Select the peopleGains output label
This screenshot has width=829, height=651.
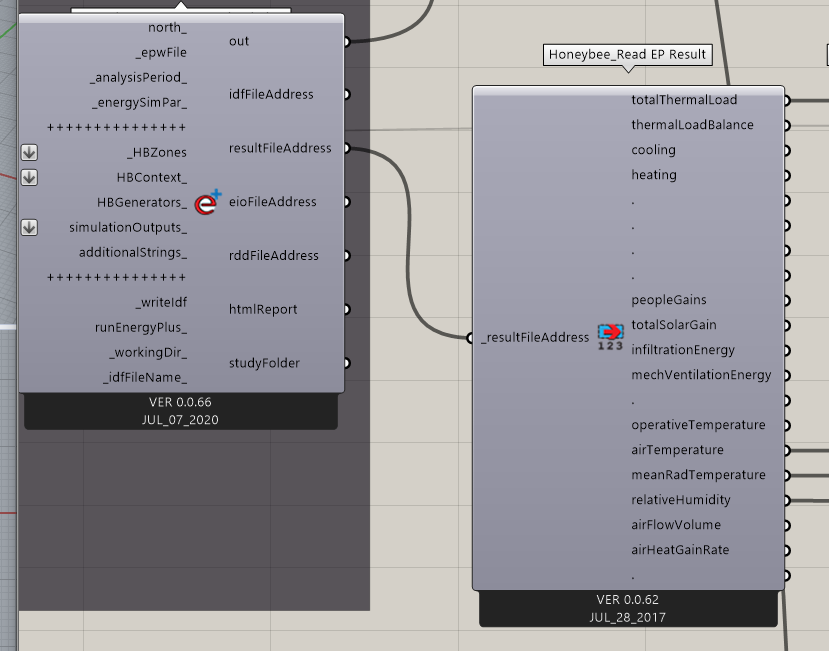(669, 300)
